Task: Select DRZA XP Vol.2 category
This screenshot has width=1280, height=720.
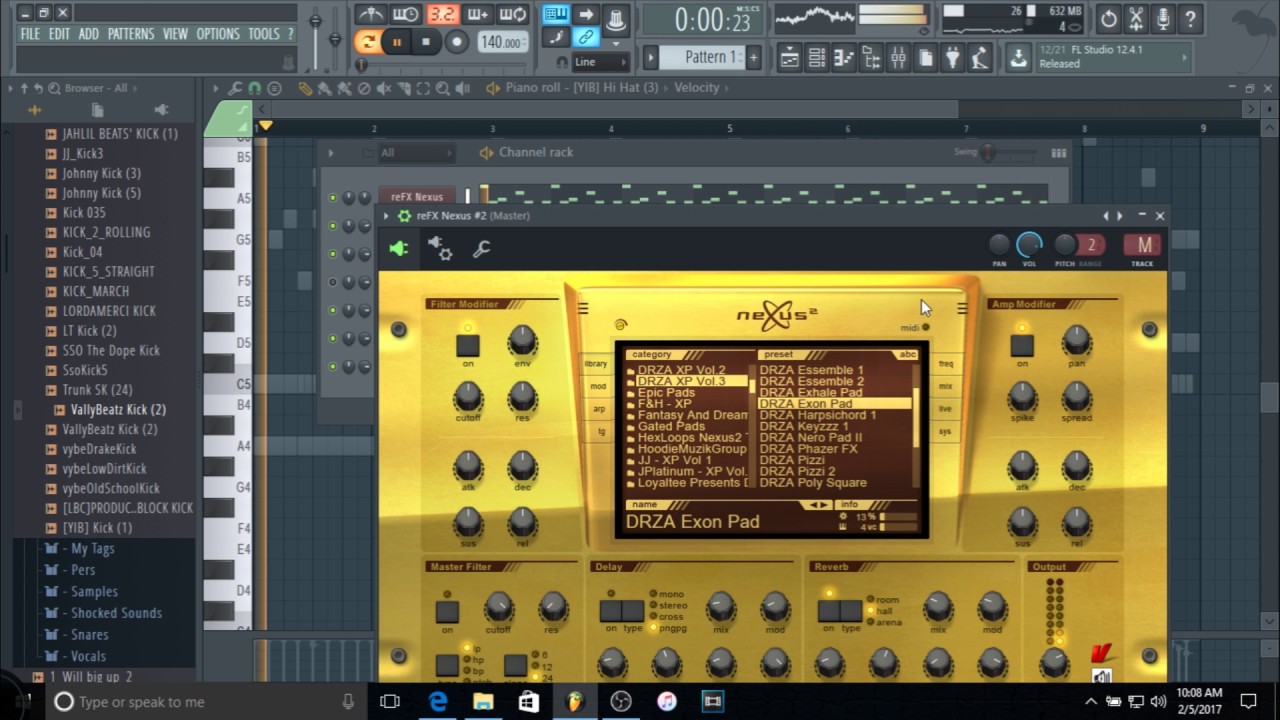Action: 682,370
